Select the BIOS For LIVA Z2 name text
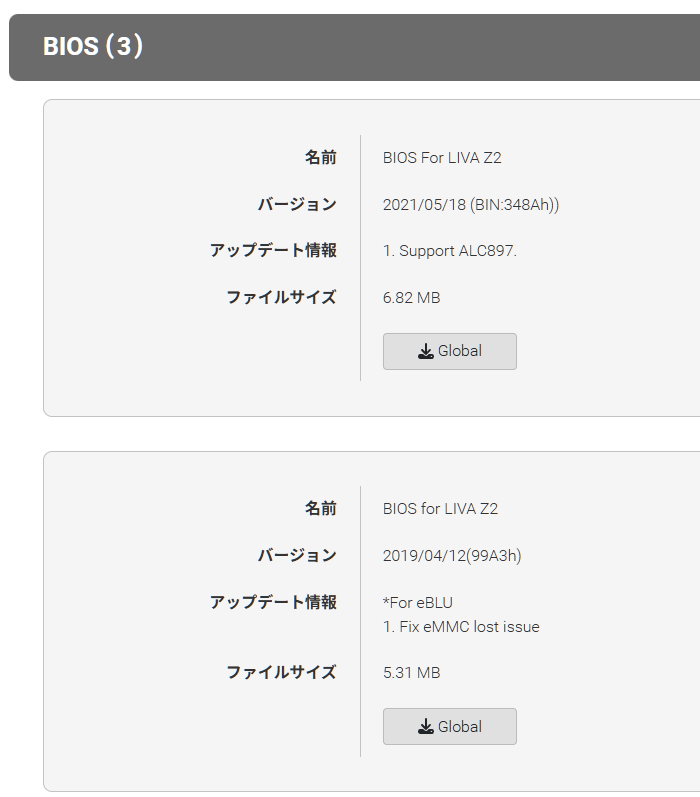700x797 pixels. click(442, 158)
